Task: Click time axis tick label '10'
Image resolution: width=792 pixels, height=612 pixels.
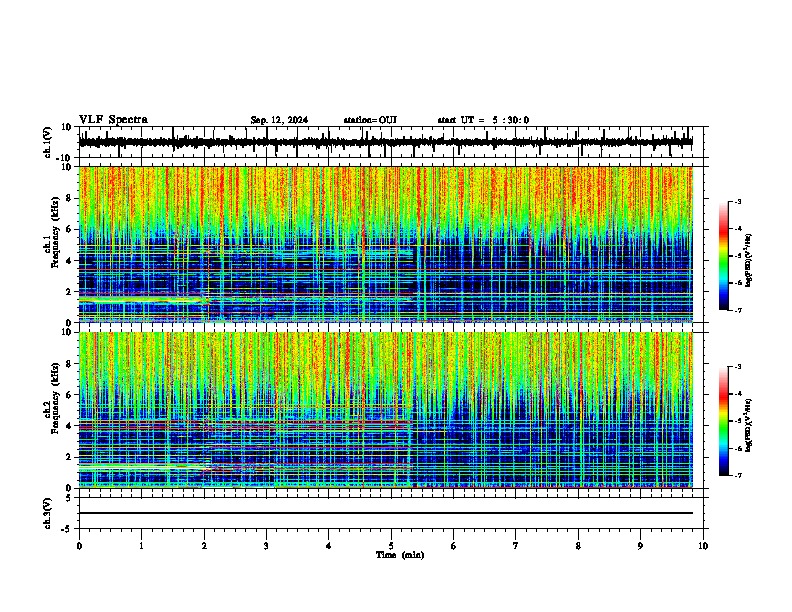Action: pyautogui.click(x=703, y=546)
